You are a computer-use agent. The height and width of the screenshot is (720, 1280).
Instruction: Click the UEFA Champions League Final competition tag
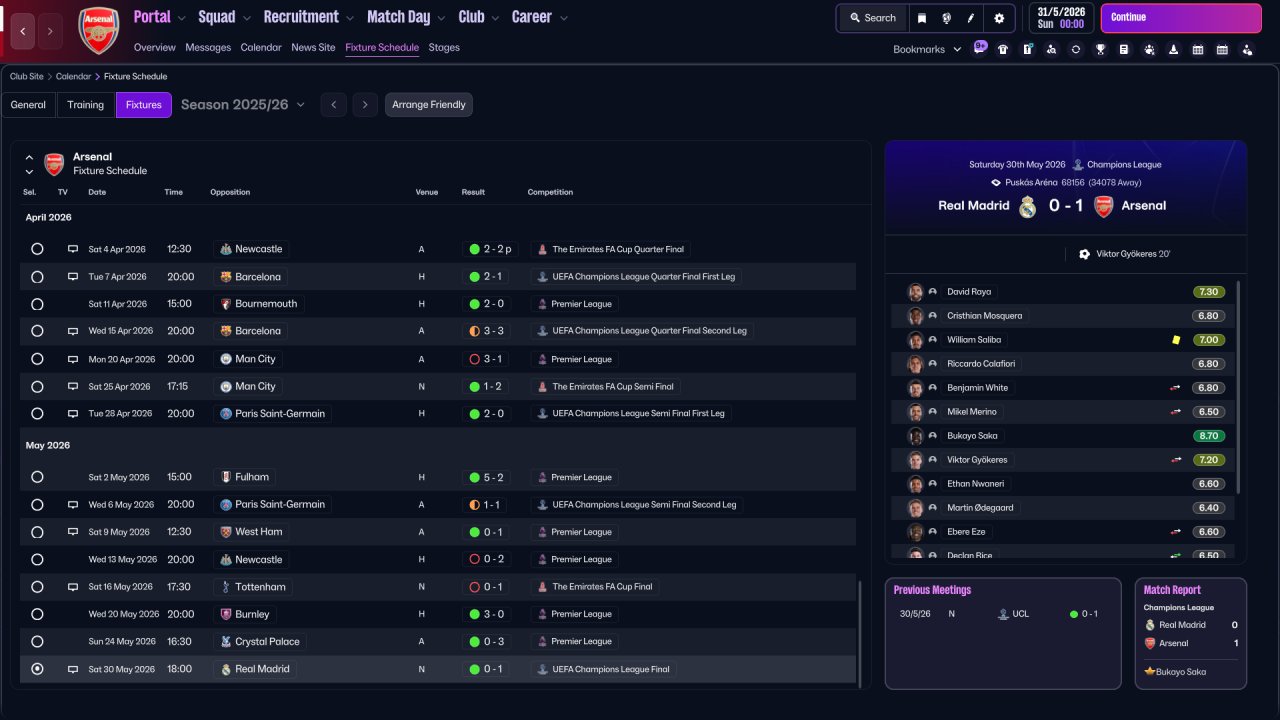click(604, 669)
